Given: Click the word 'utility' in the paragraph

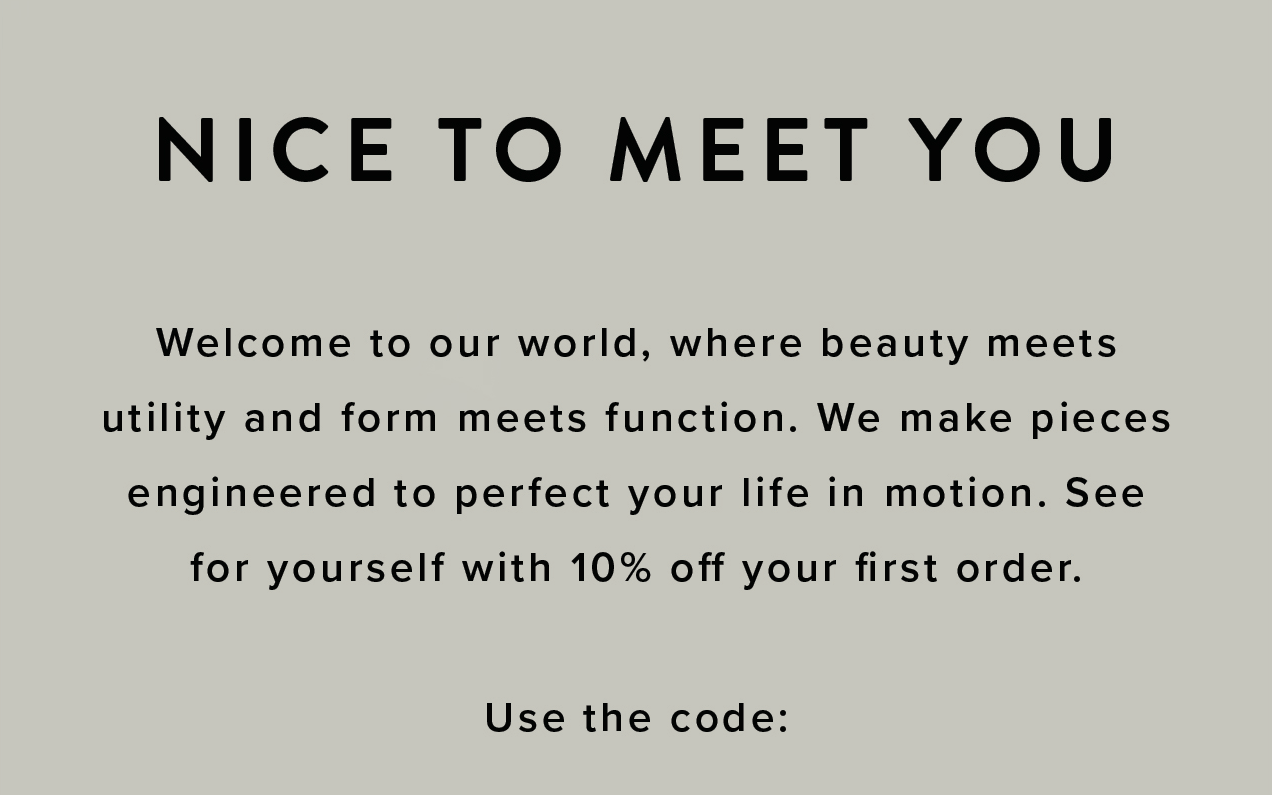Looking at the screenshot, I should coord(164,420).
